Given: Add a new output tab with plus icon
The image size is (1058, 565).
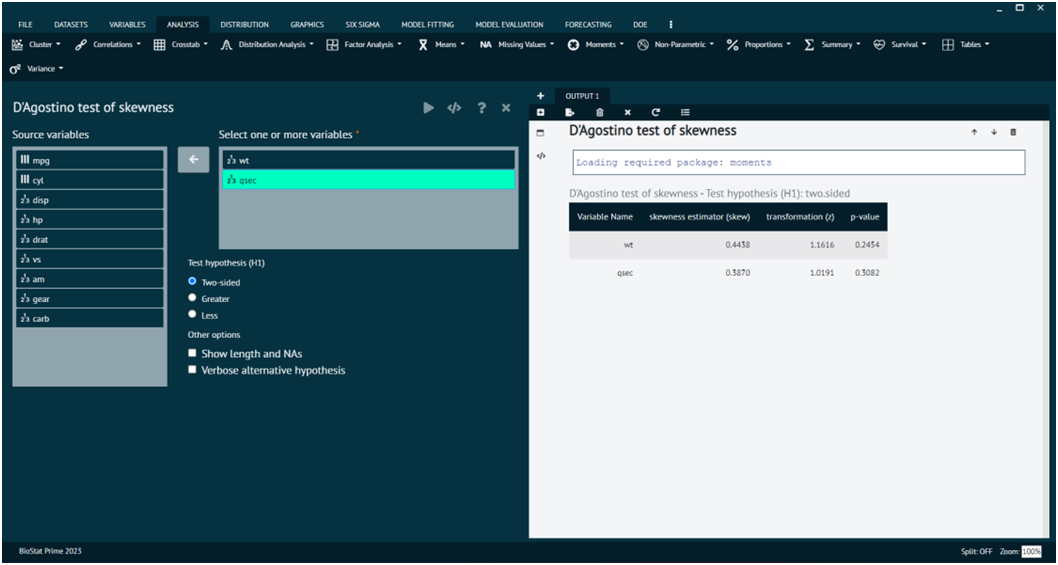Looking at the screenshot, I should pos(540,96).
